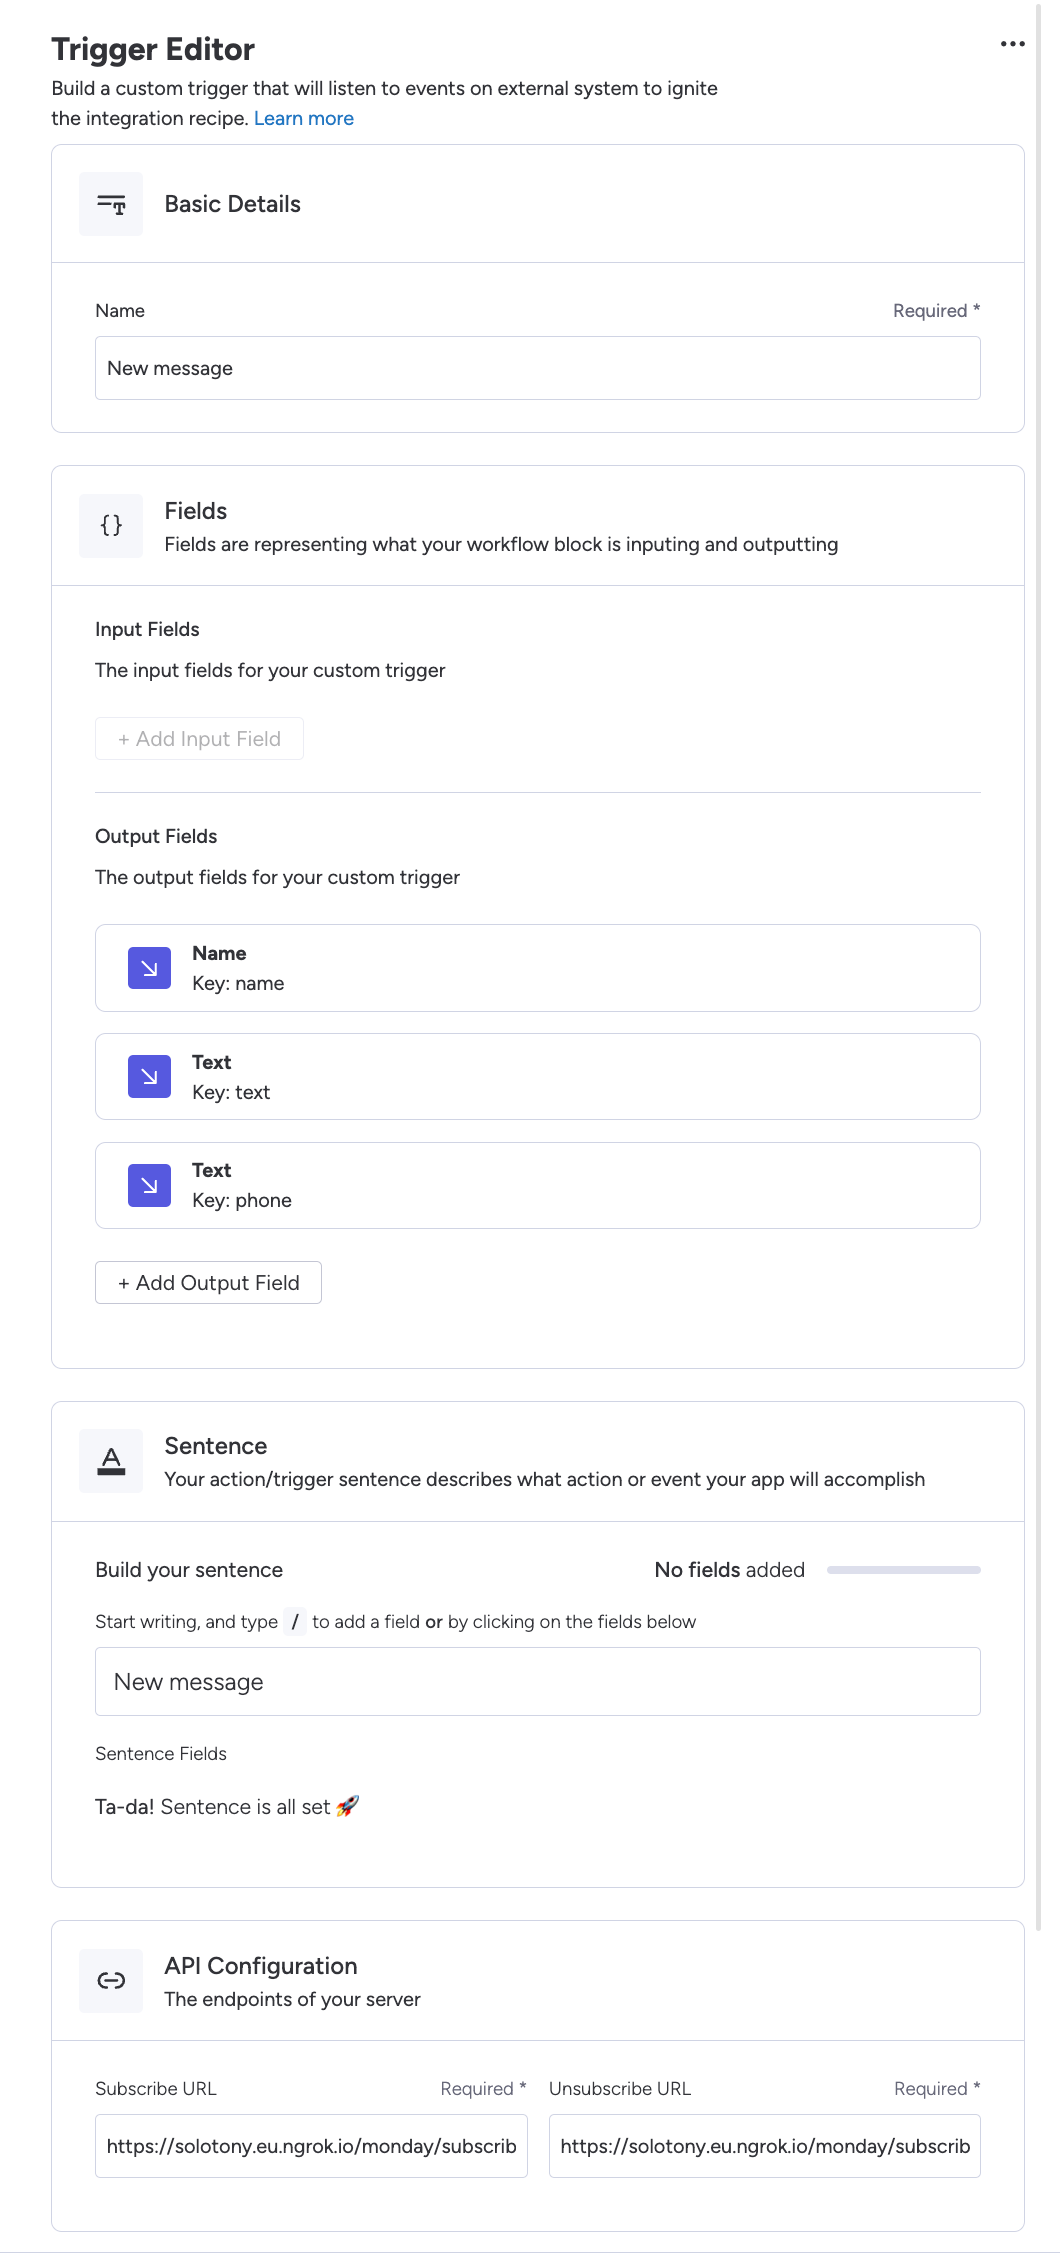The width and height of the screenshot is (1060, 2254).
Task: Click the arrow icon of Key: phone field
Action: (x=149, y=1185)
